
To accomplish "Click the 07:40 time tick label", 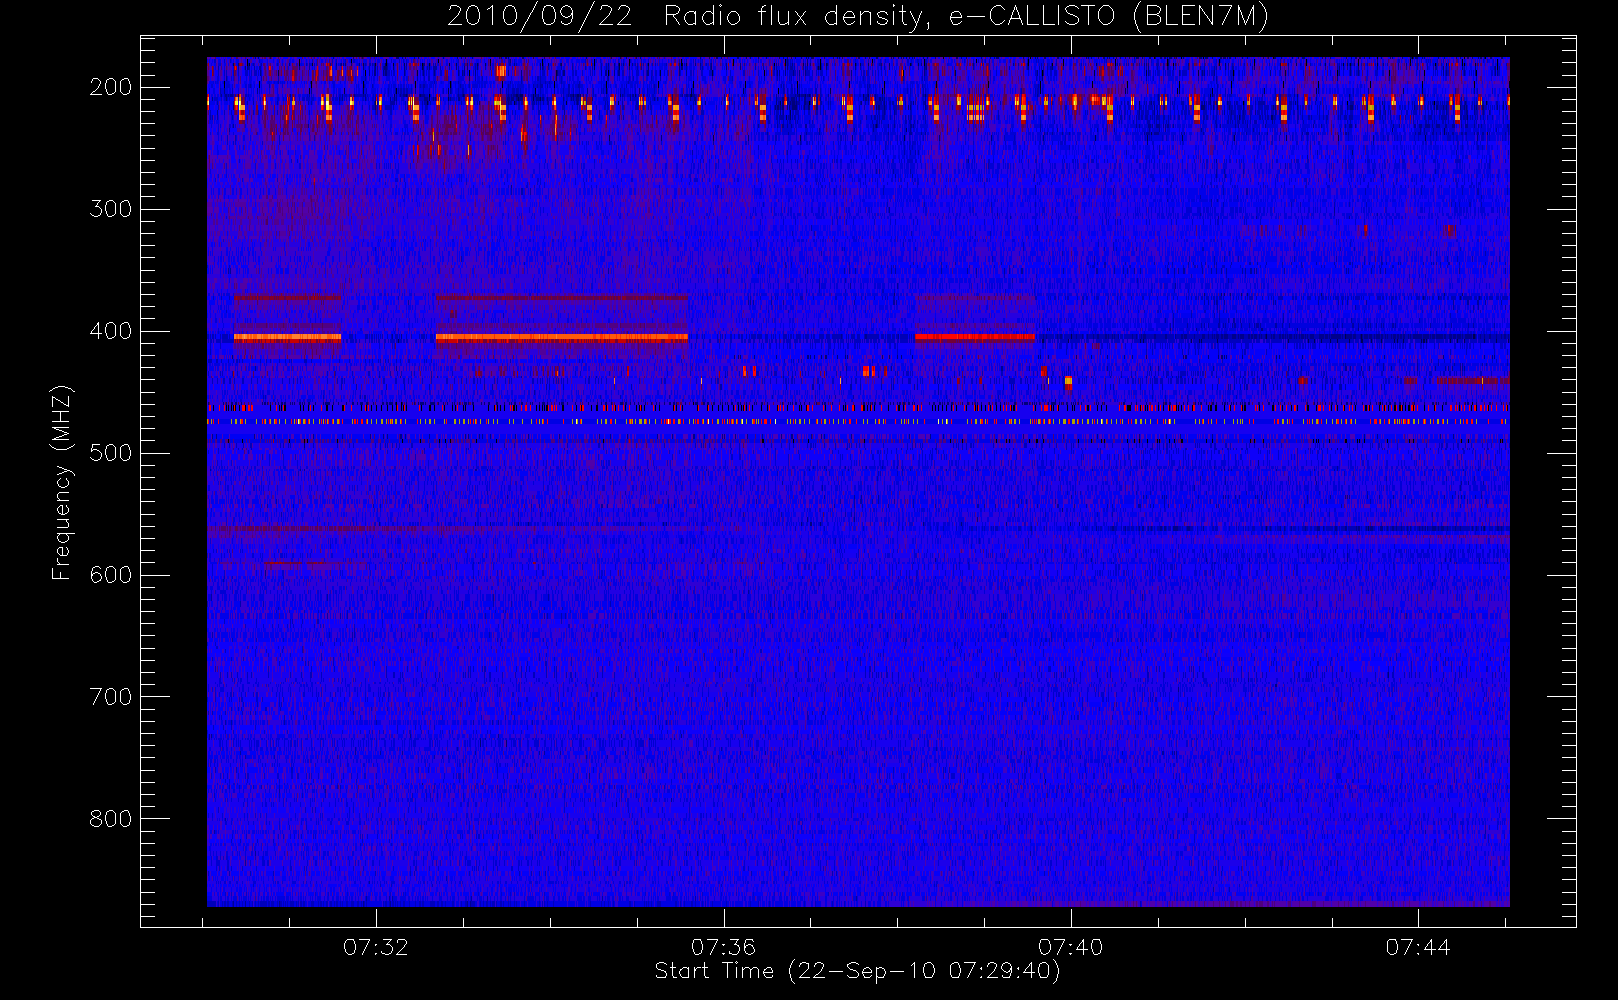I will (1070, 947).
